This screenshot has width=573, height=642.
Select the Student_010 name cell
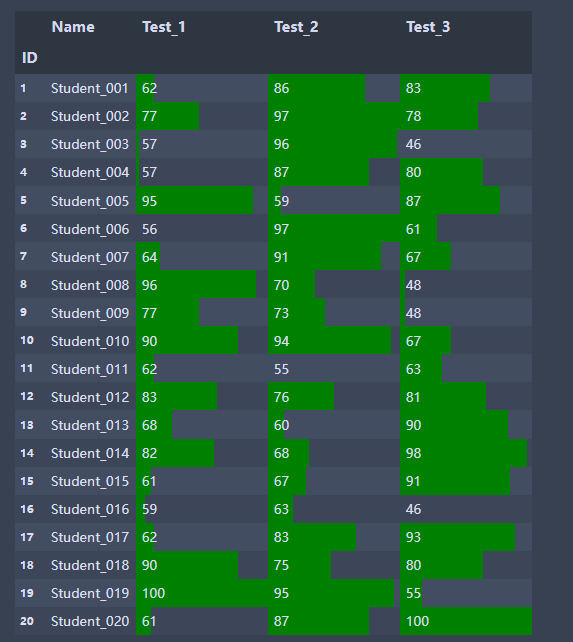[x=90, y=341]
